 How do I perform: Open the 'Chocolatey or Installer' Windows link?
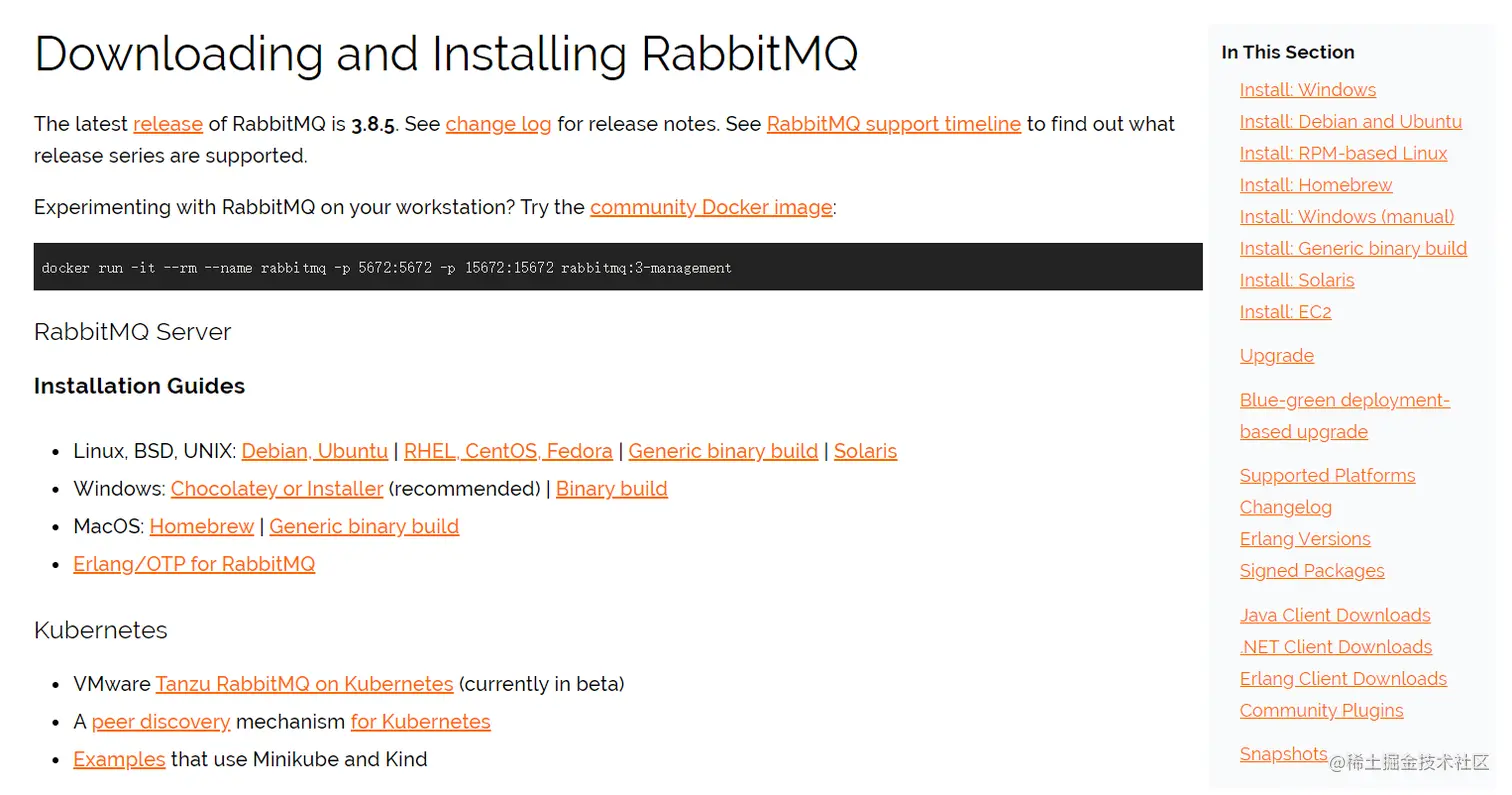(277, 489)
